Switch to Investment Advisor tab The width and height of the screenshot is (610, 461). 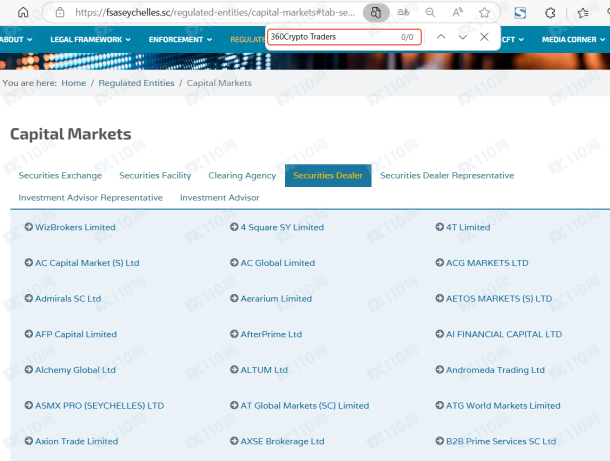click(219, 198)
